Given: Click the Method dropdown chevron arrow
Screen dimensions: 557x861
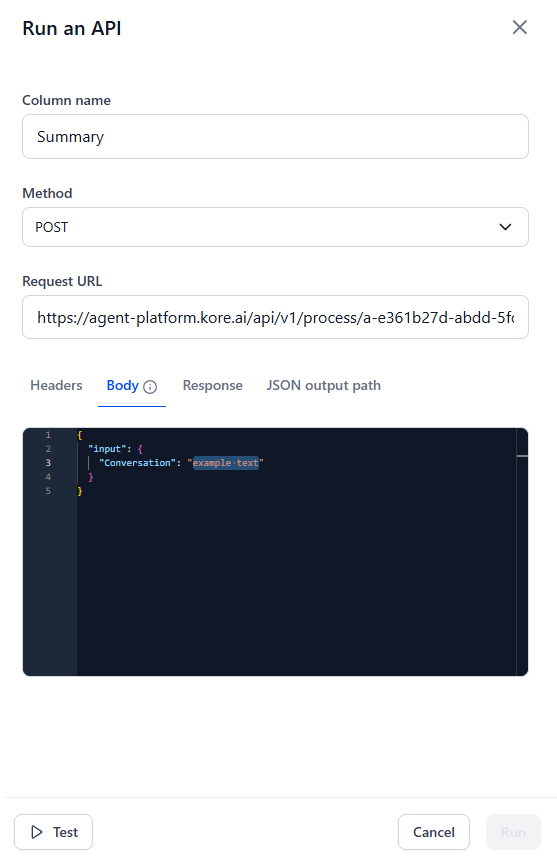Looking at the screenshot, I should click(x=505, y=227).
